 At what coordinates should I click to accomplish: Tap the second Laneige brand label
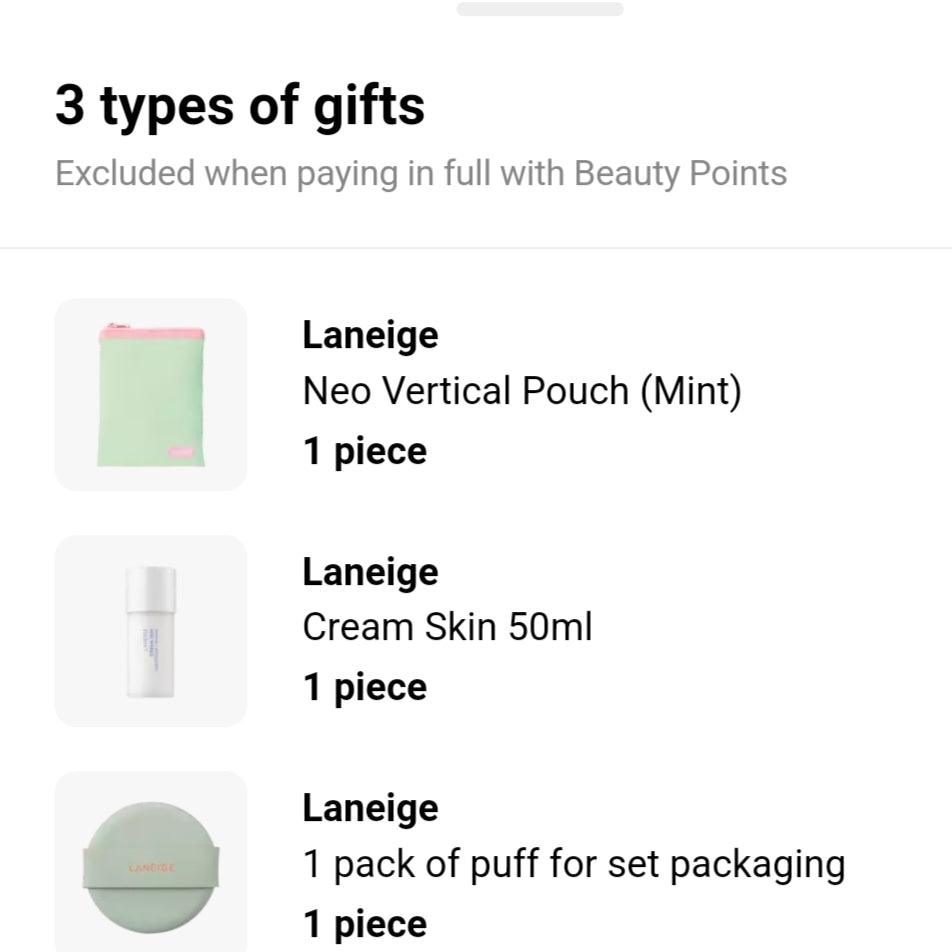point(369,570)
